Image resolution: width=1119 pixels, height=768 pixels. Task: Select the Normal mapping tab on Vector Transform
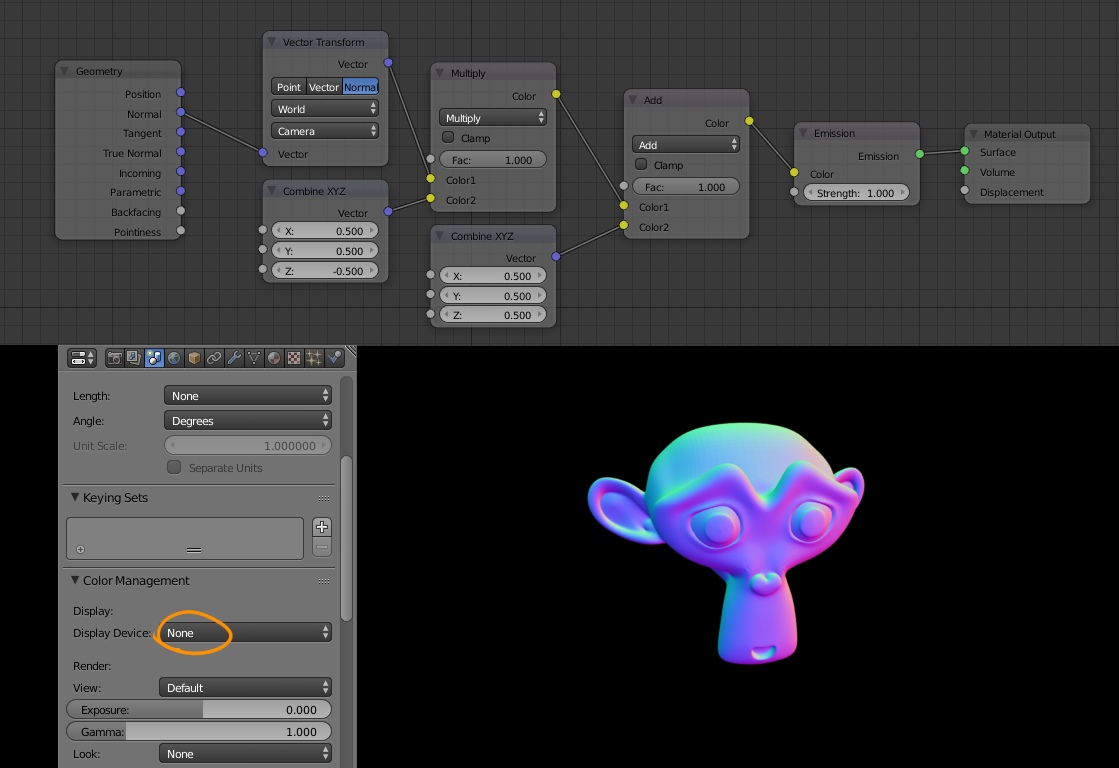360,87
